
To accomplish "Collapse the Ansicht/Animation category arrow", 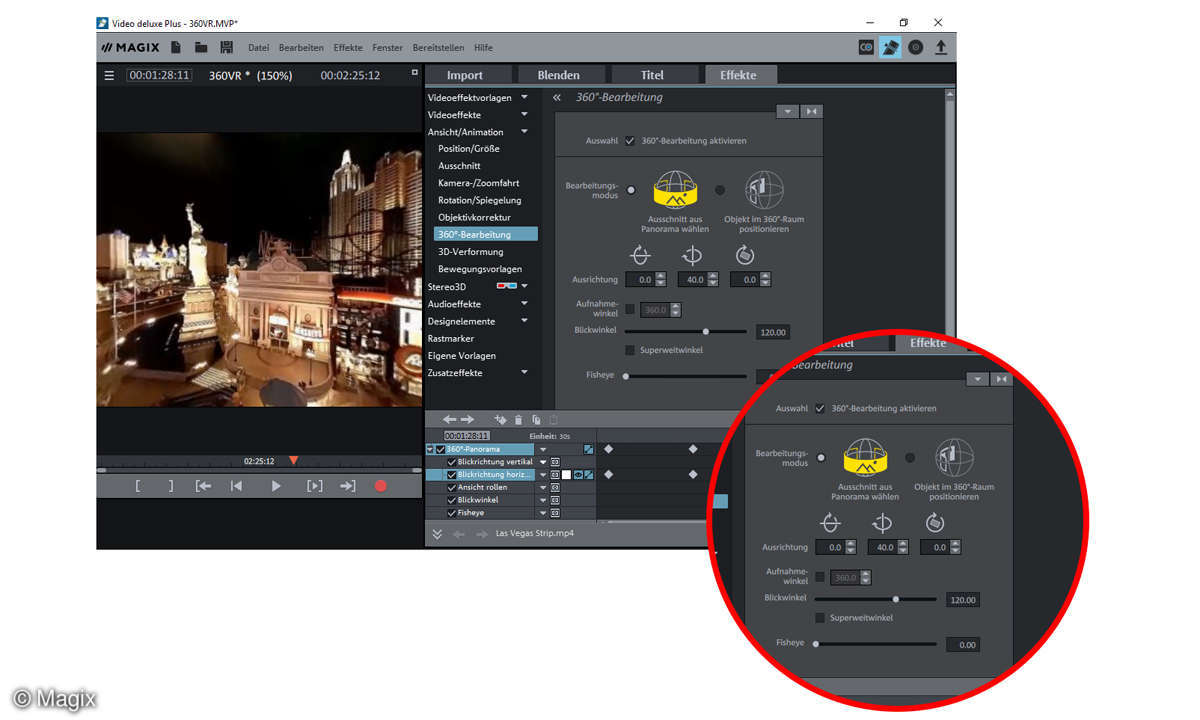I will tap(524, 132).
